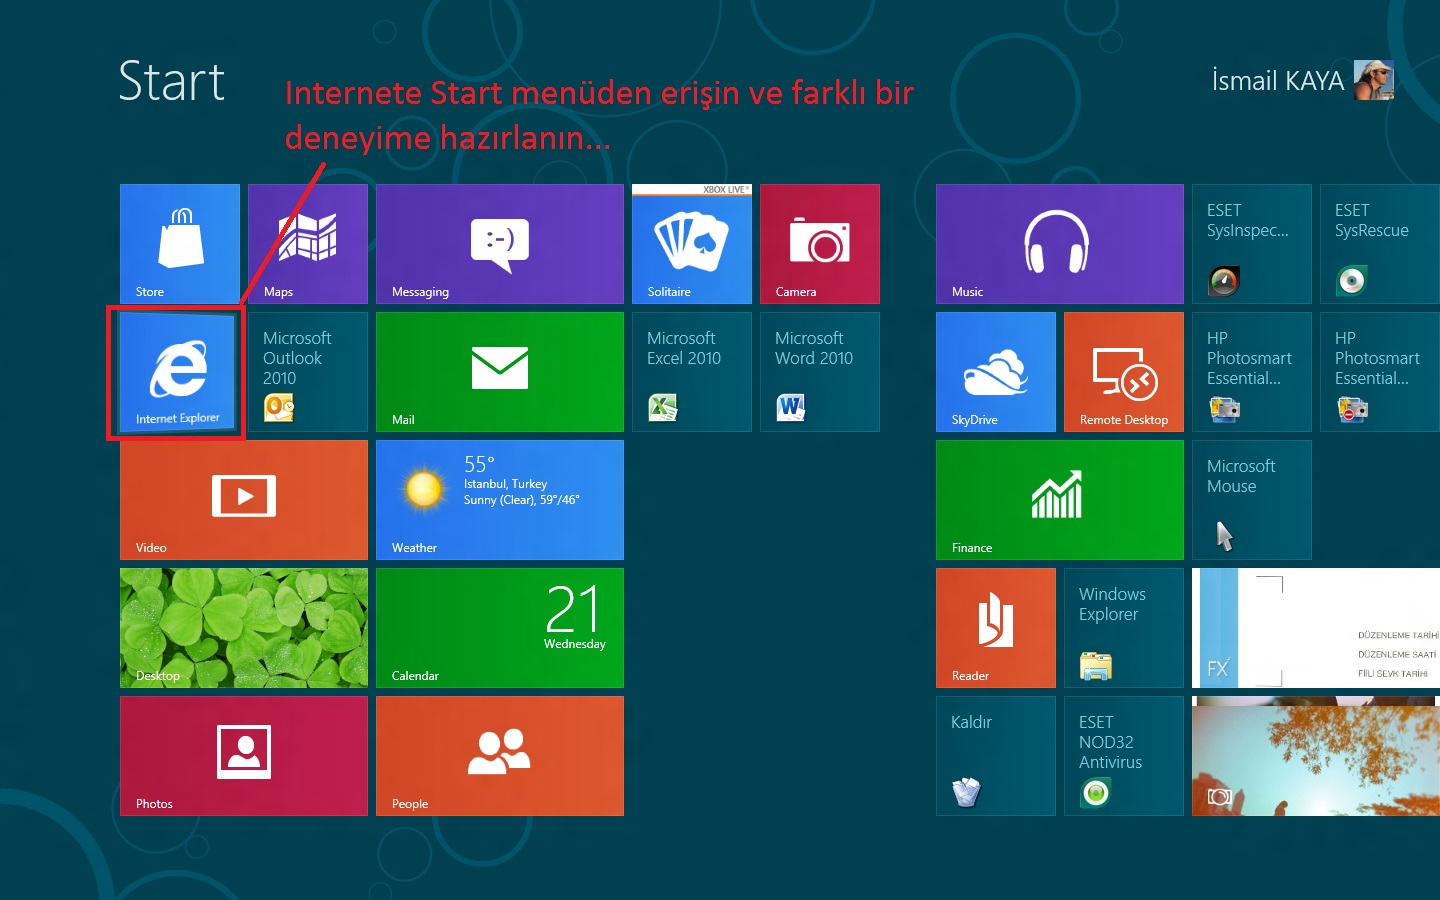Open Microsoft Outlook 2010 tile
1440x900 pixels.
(x=308, y=372)
